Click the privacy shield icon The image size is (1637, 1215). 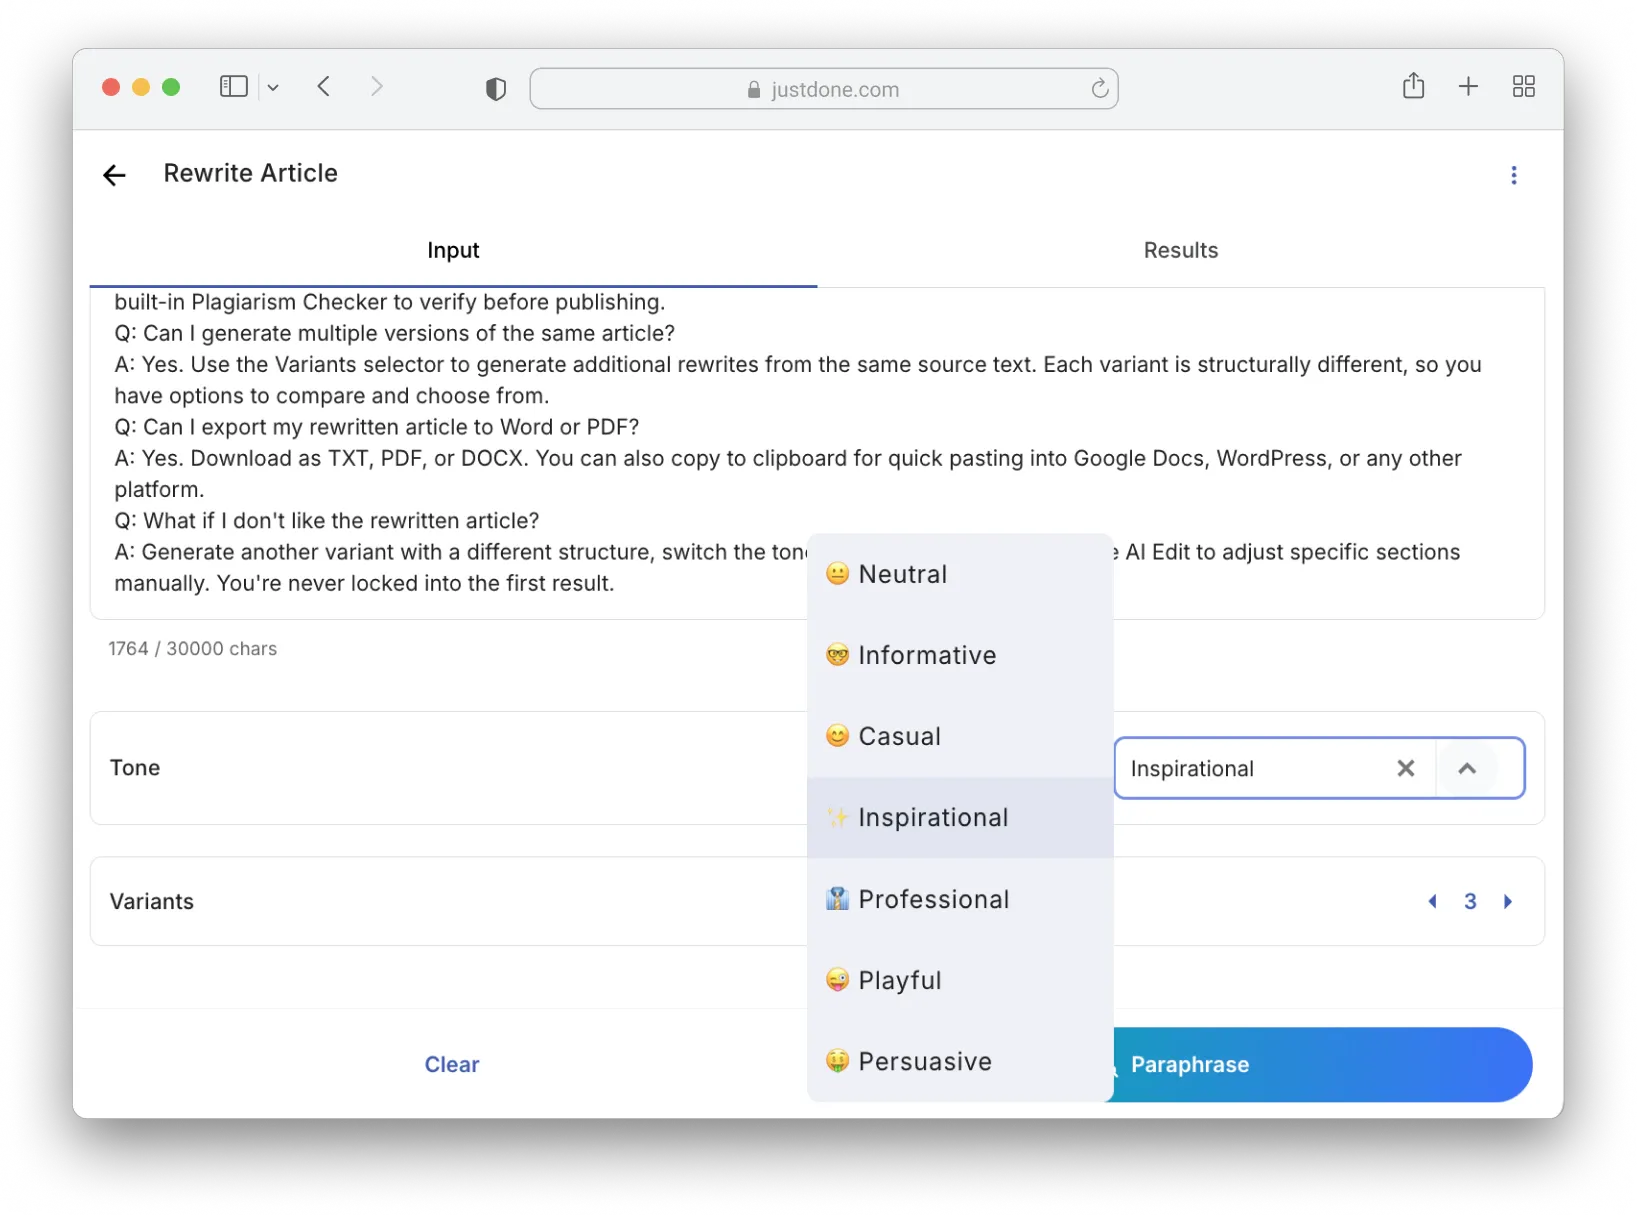click(x=495, y=89)
